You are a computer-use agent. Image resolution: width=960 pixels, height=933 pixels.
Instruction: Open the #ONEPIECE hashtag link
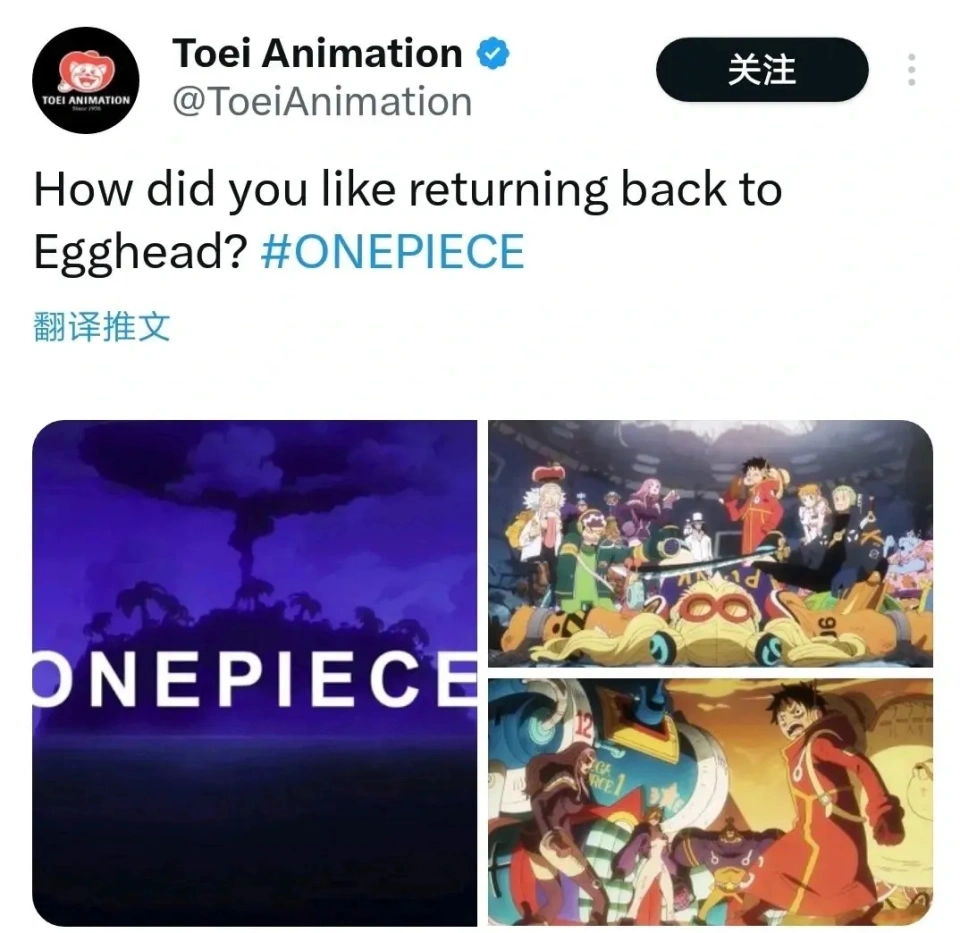pos(392,251)
